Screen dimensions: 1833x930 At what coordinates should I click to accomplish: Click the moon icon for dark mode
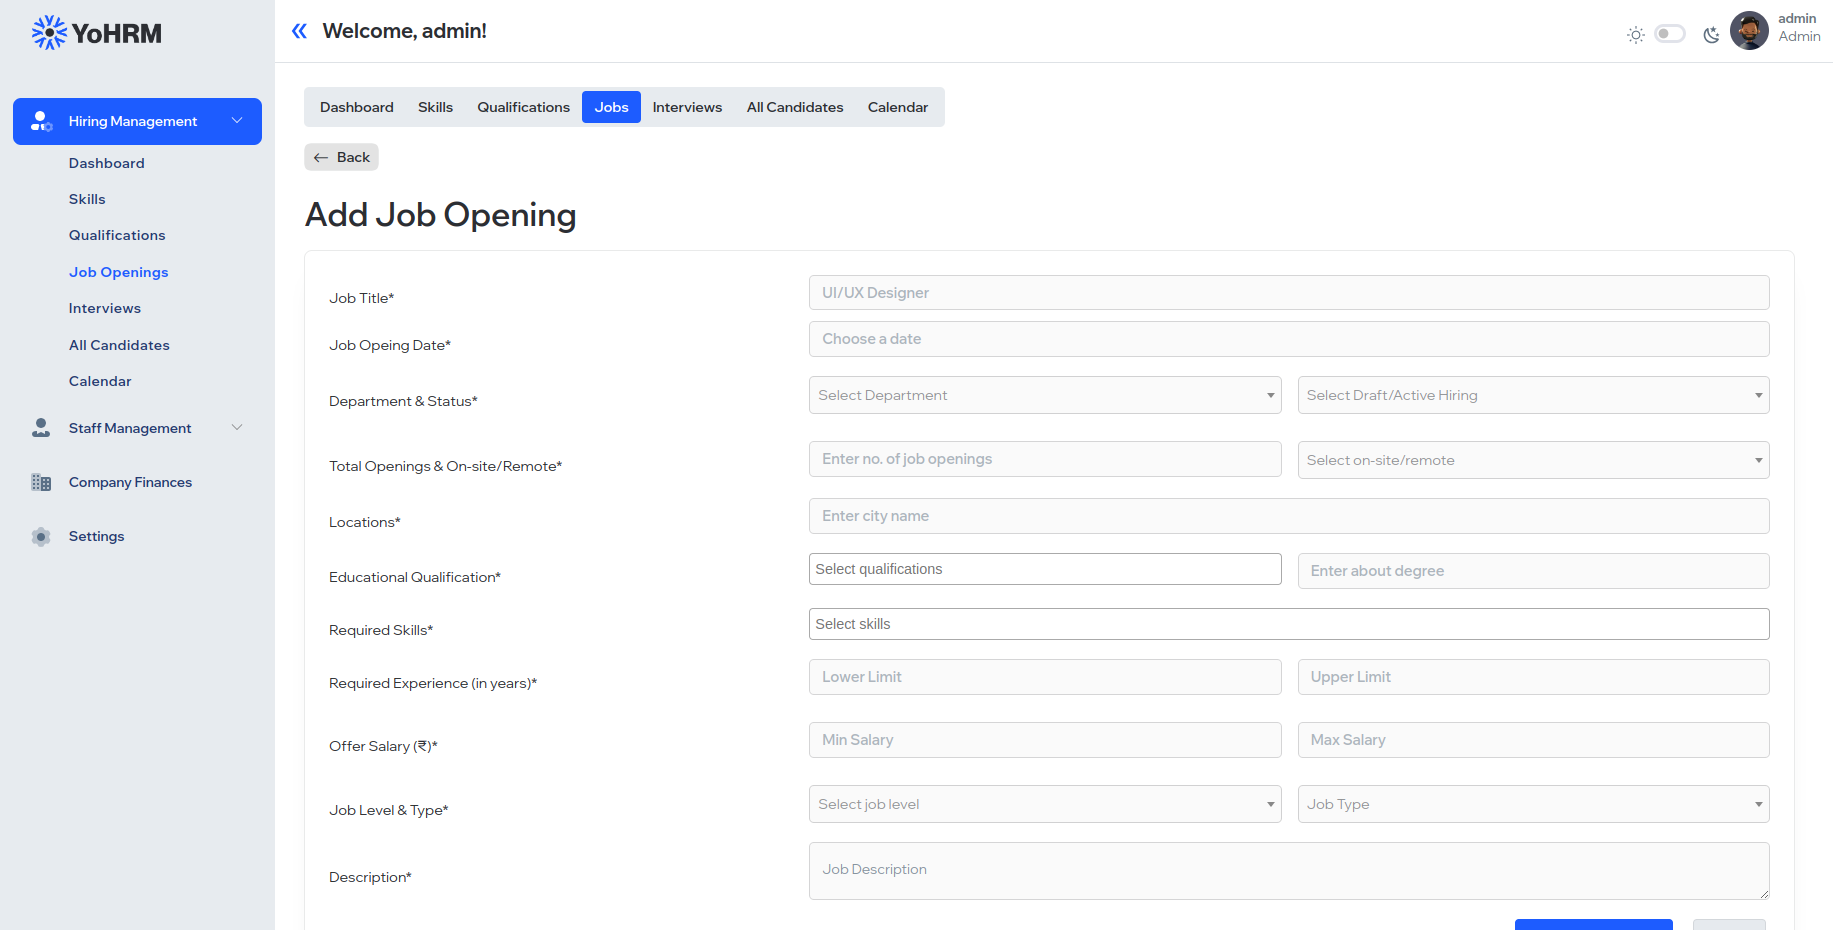click(x=1711, y=34)
